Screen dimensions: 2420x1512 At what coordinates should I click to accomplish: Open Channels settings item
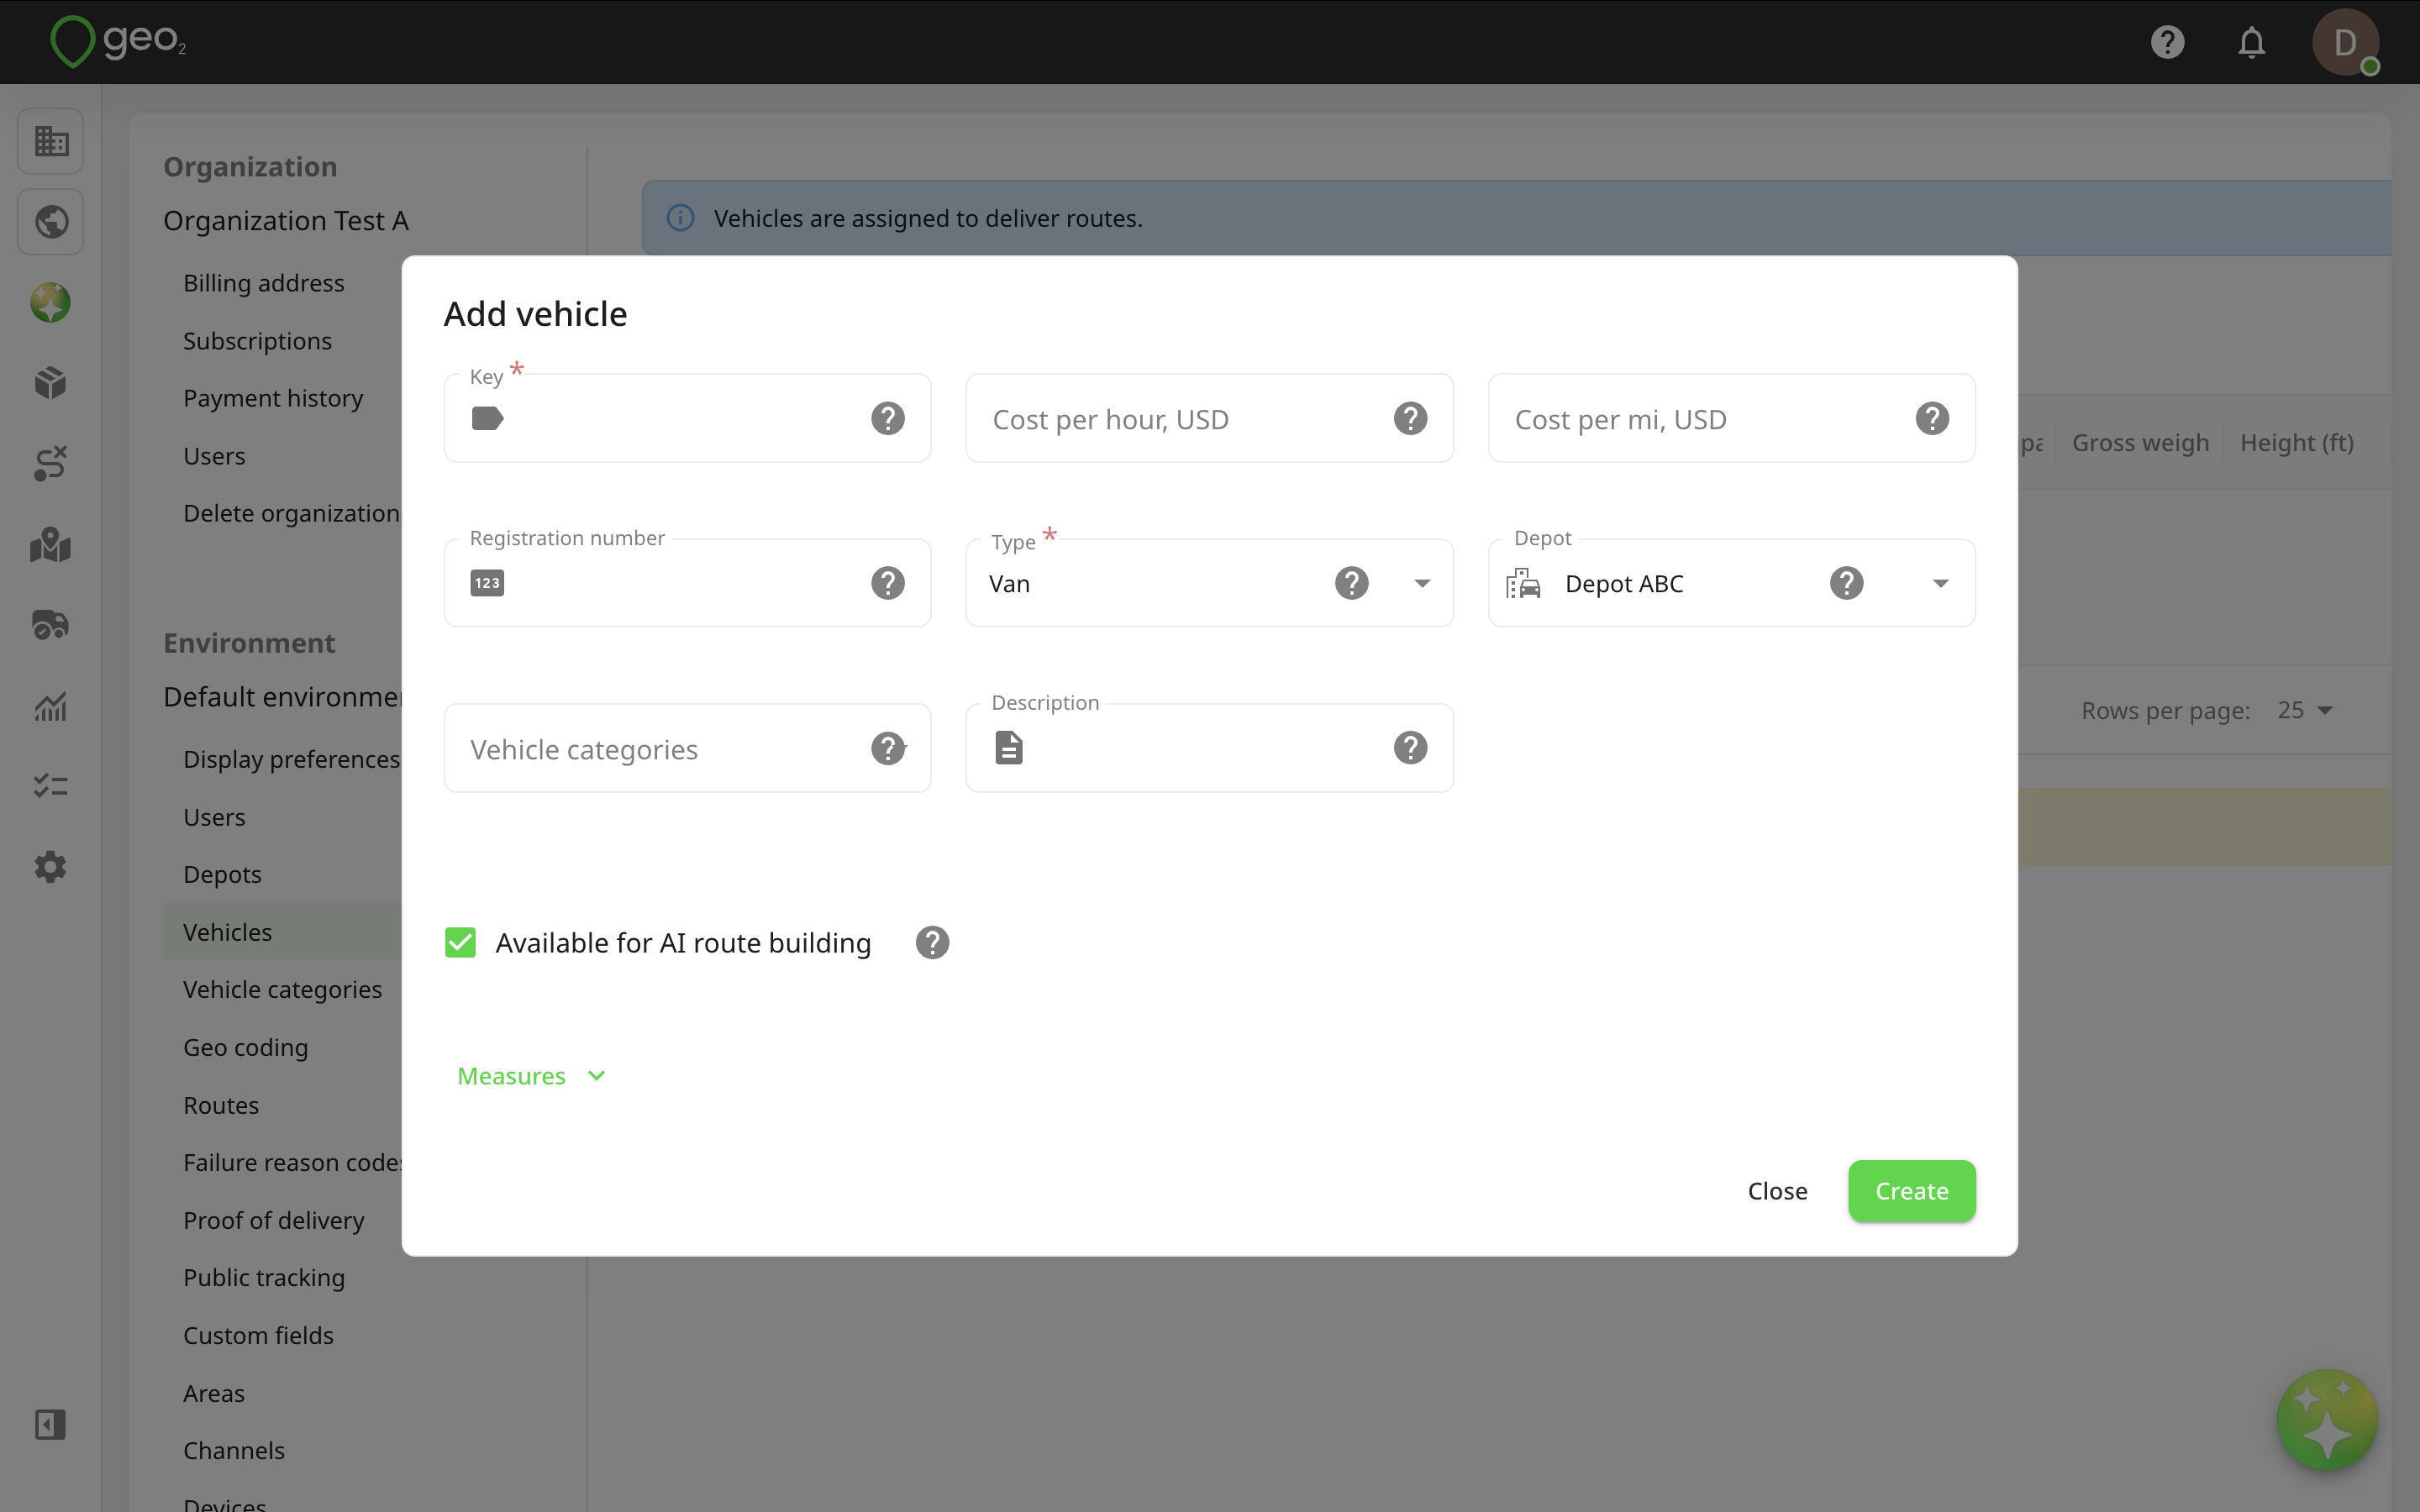[234, 1450]
